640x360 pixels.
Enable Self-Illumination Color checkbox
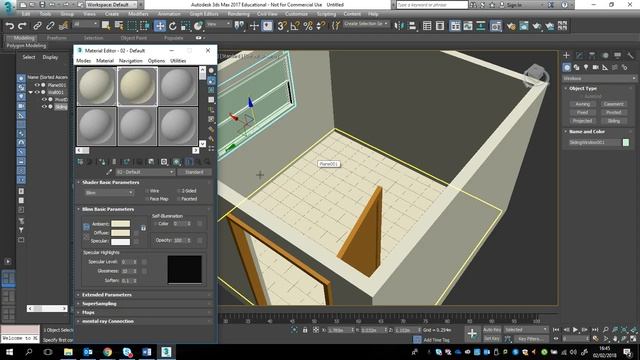point(156,224)
